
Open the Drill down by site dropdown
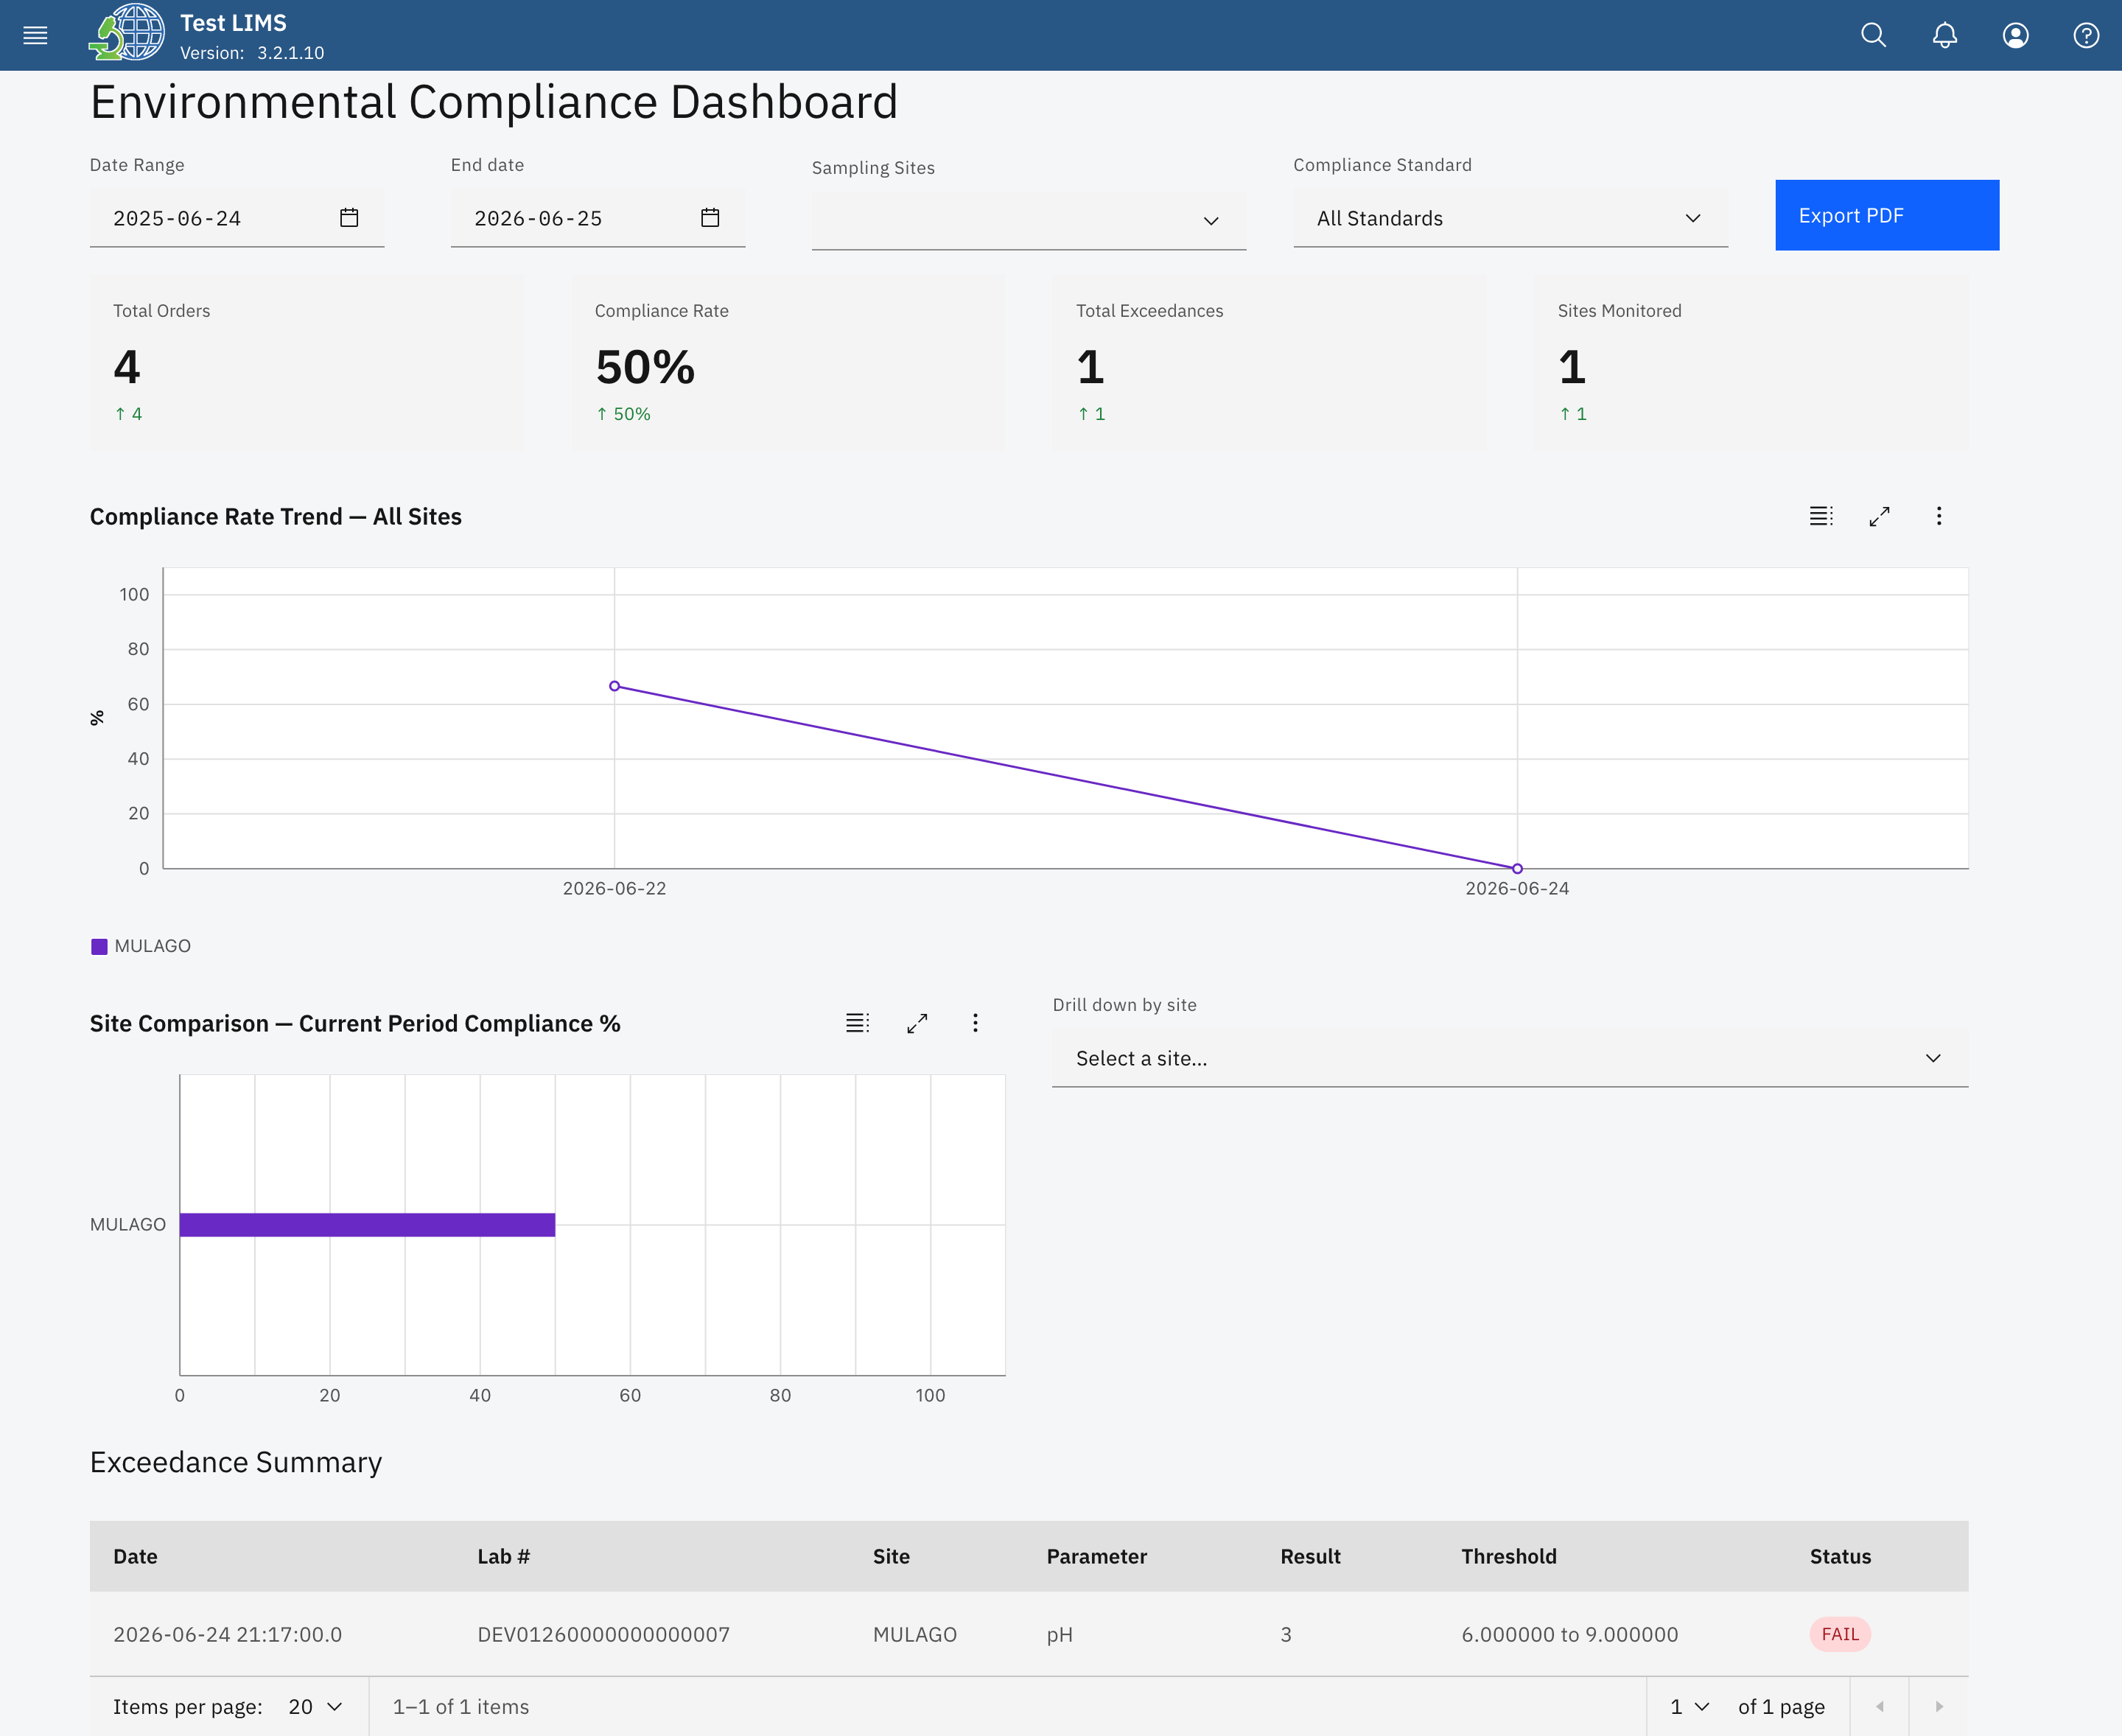tap(1510, 1058)
